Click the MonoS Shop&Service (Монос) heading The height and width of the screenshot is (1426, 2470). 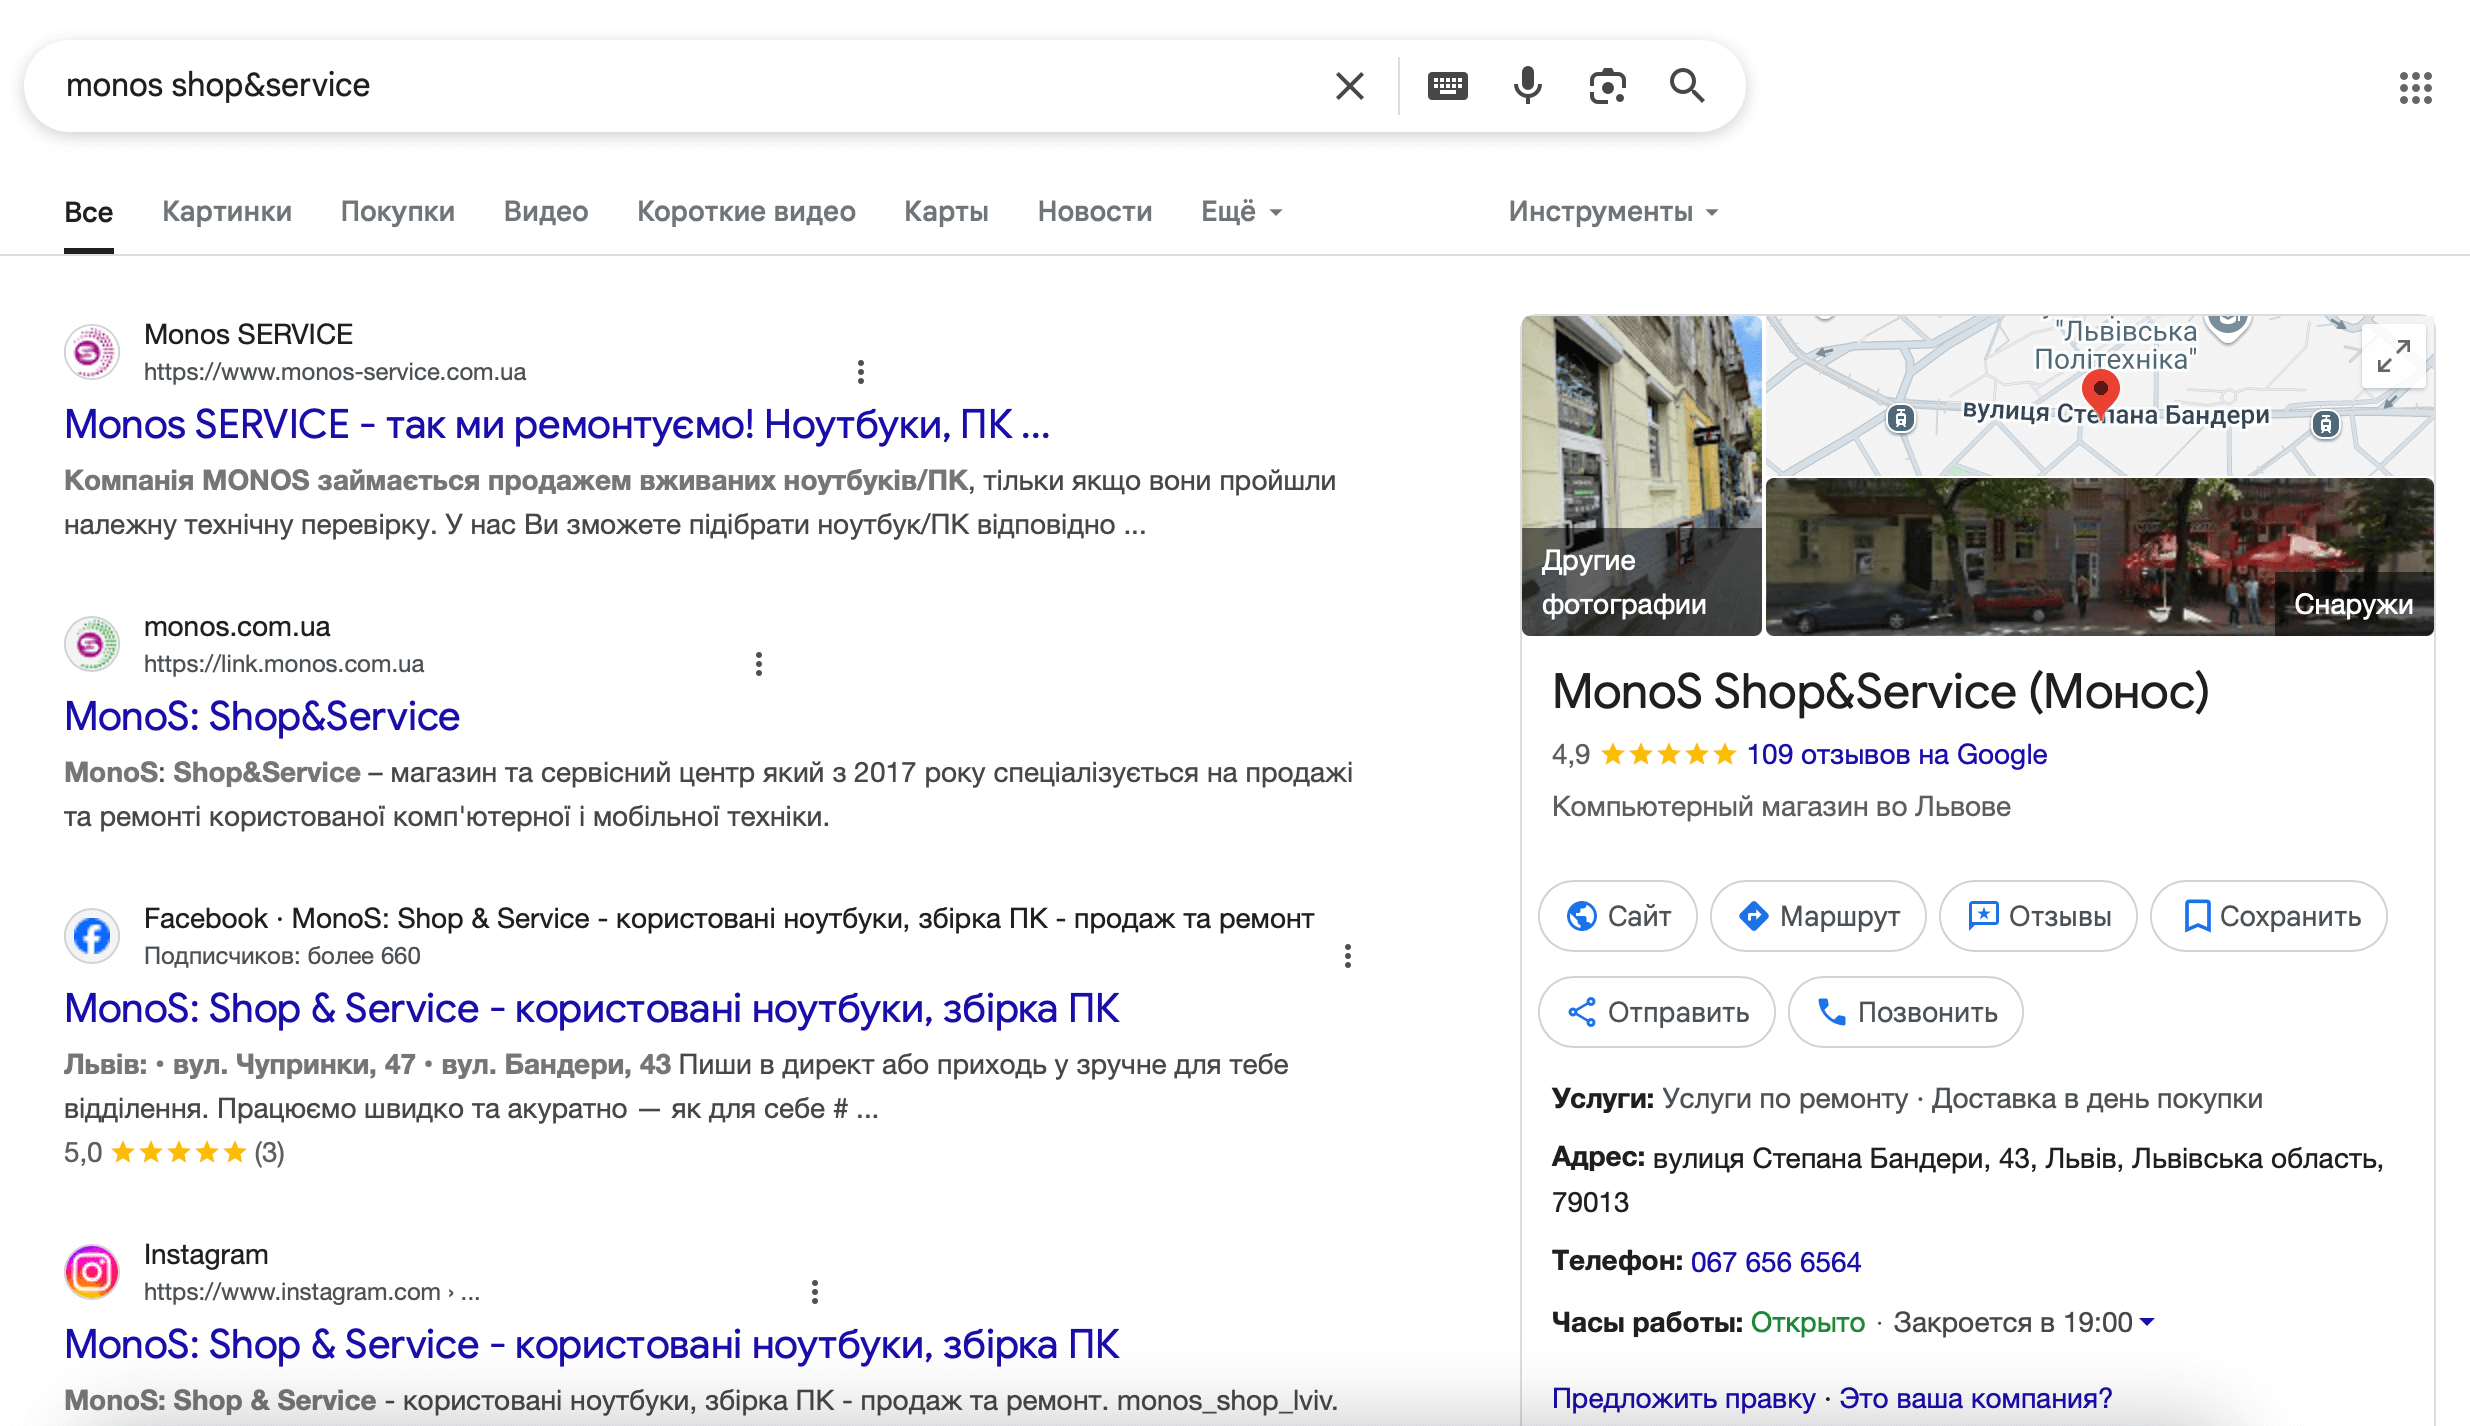[1880, 692]
